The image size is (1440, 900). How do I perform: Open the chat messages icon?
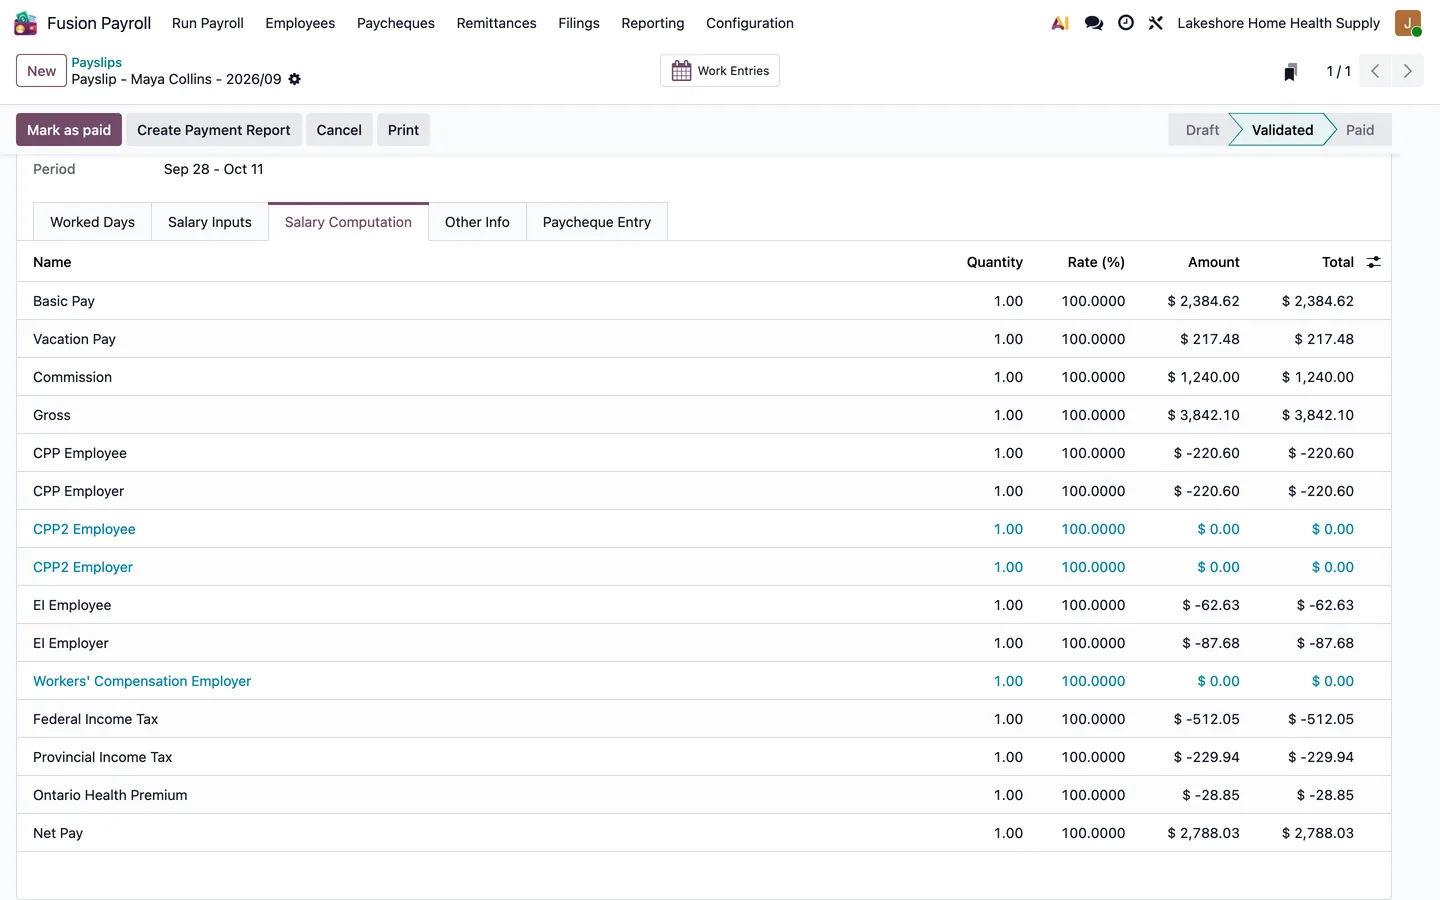(1093, 23)
